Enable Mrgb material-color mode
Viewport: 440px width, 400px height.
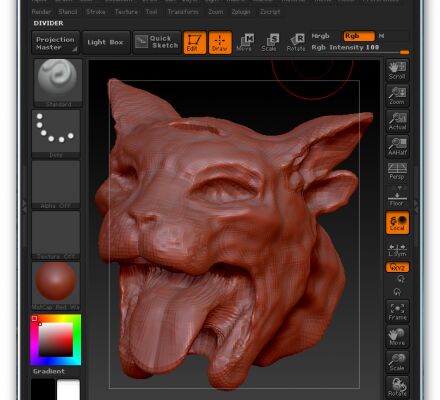click(x=321, y=36)
